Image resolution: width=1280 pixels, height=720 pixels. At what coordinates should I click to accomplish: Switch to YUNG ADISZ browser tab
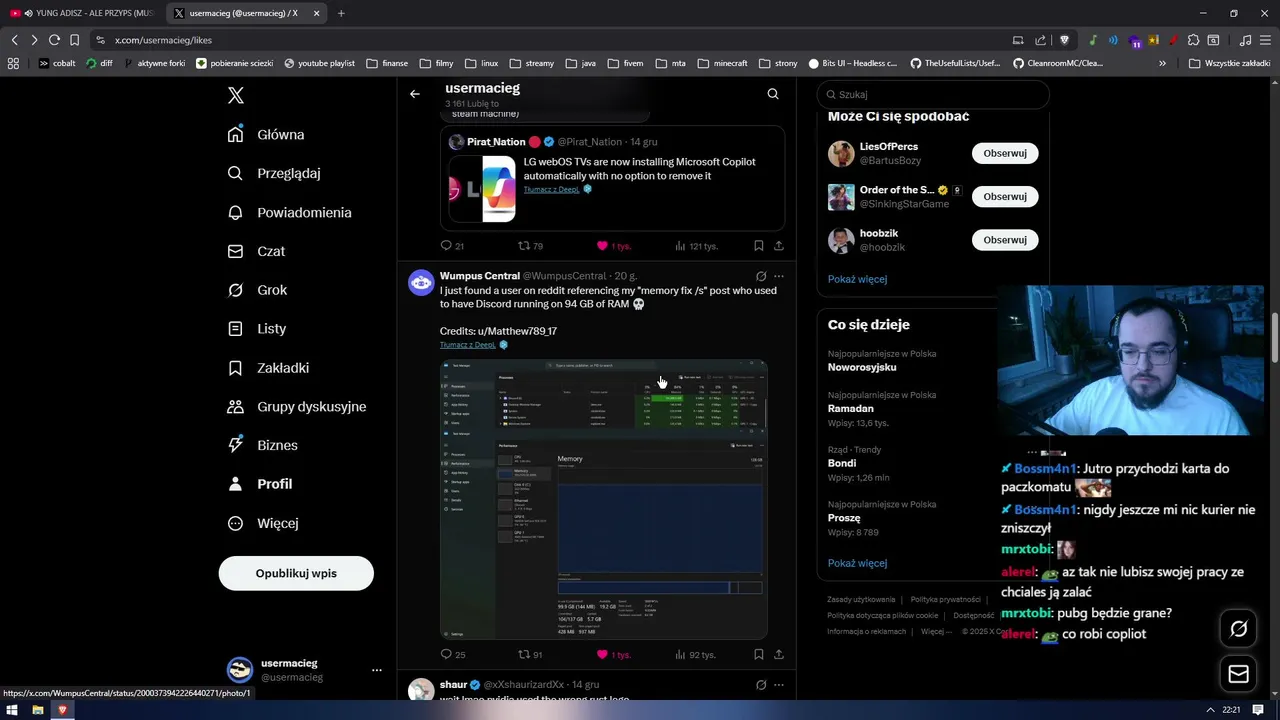point(82,13)
